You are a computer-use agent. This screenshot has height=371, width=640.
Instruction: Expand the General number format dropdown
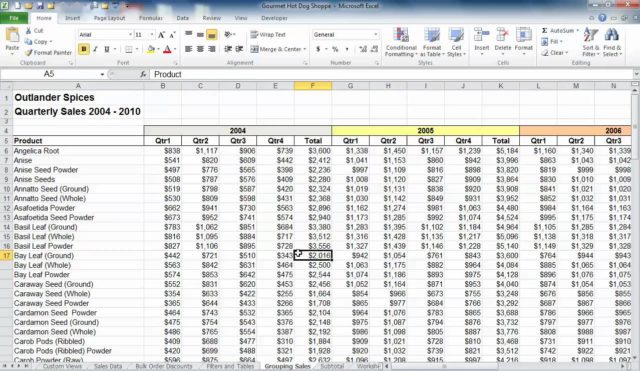click(x=376, y=35)
